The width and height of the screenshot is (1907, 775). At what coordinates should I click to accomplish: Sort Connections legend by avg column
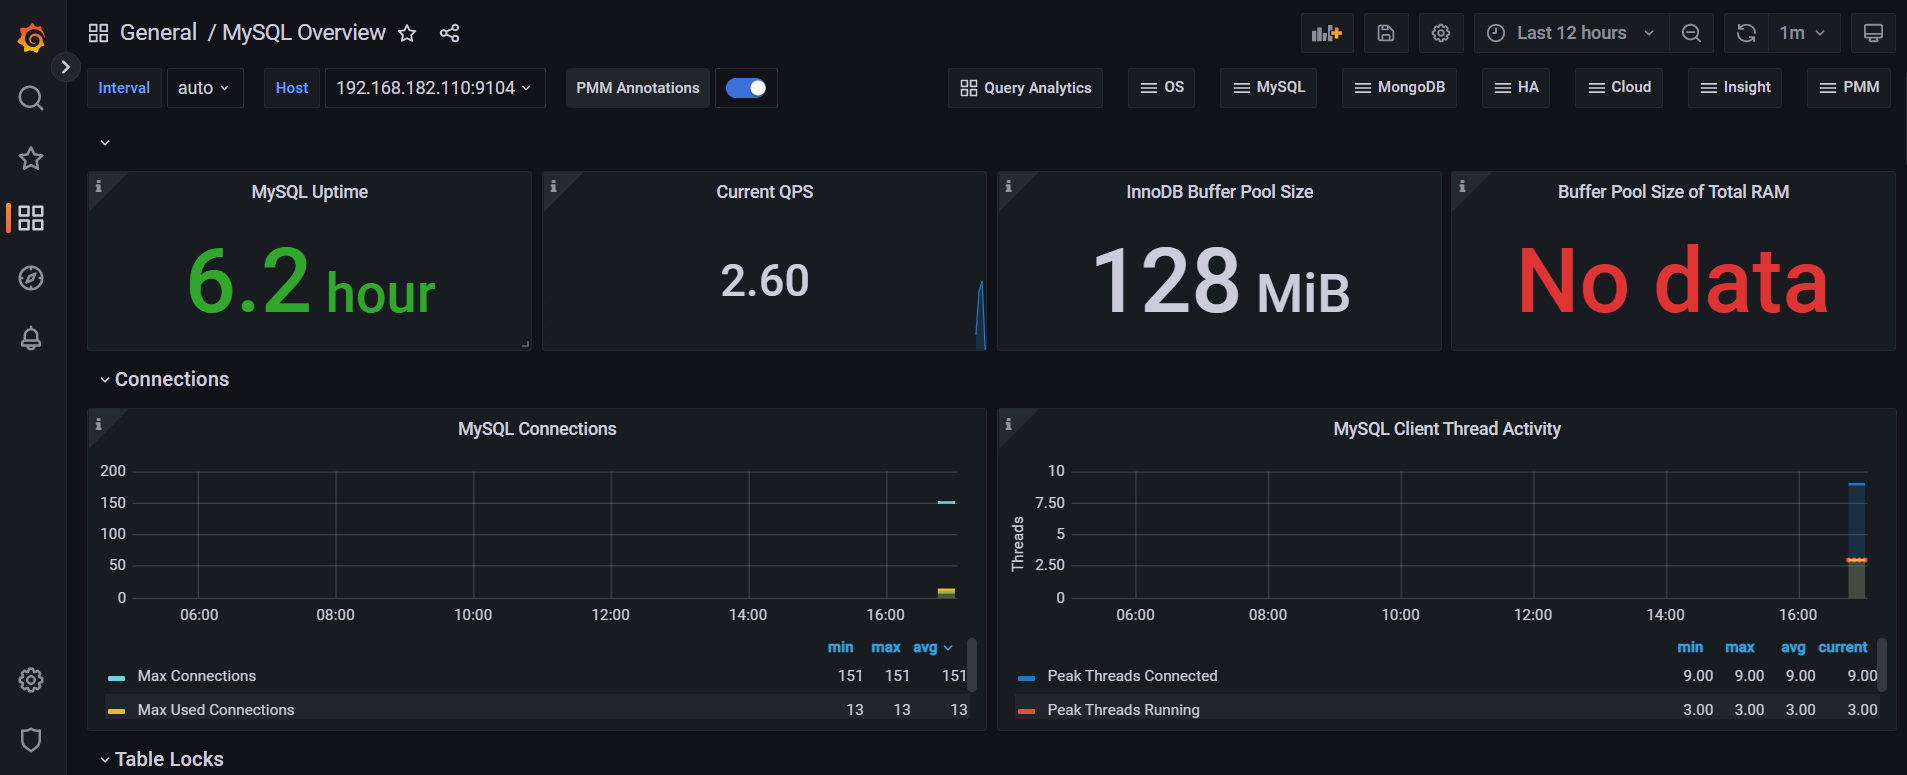(x=925, y=647)
